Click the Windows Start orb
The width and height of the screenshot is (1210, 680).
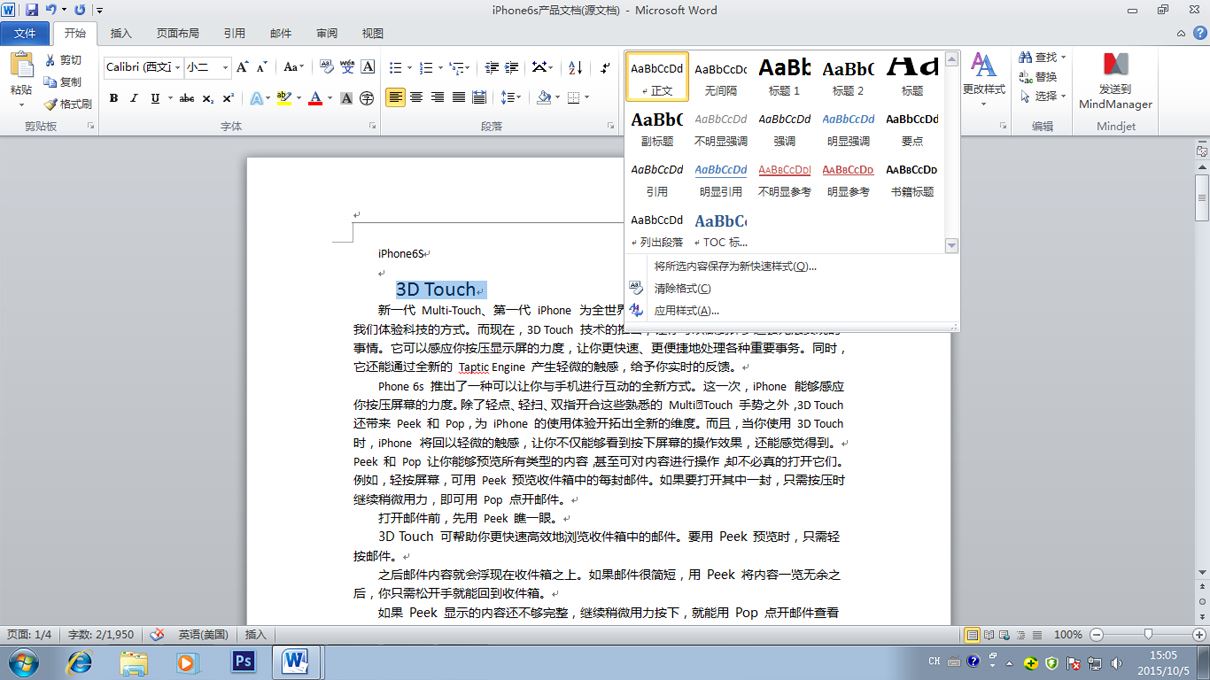[23, 661]
